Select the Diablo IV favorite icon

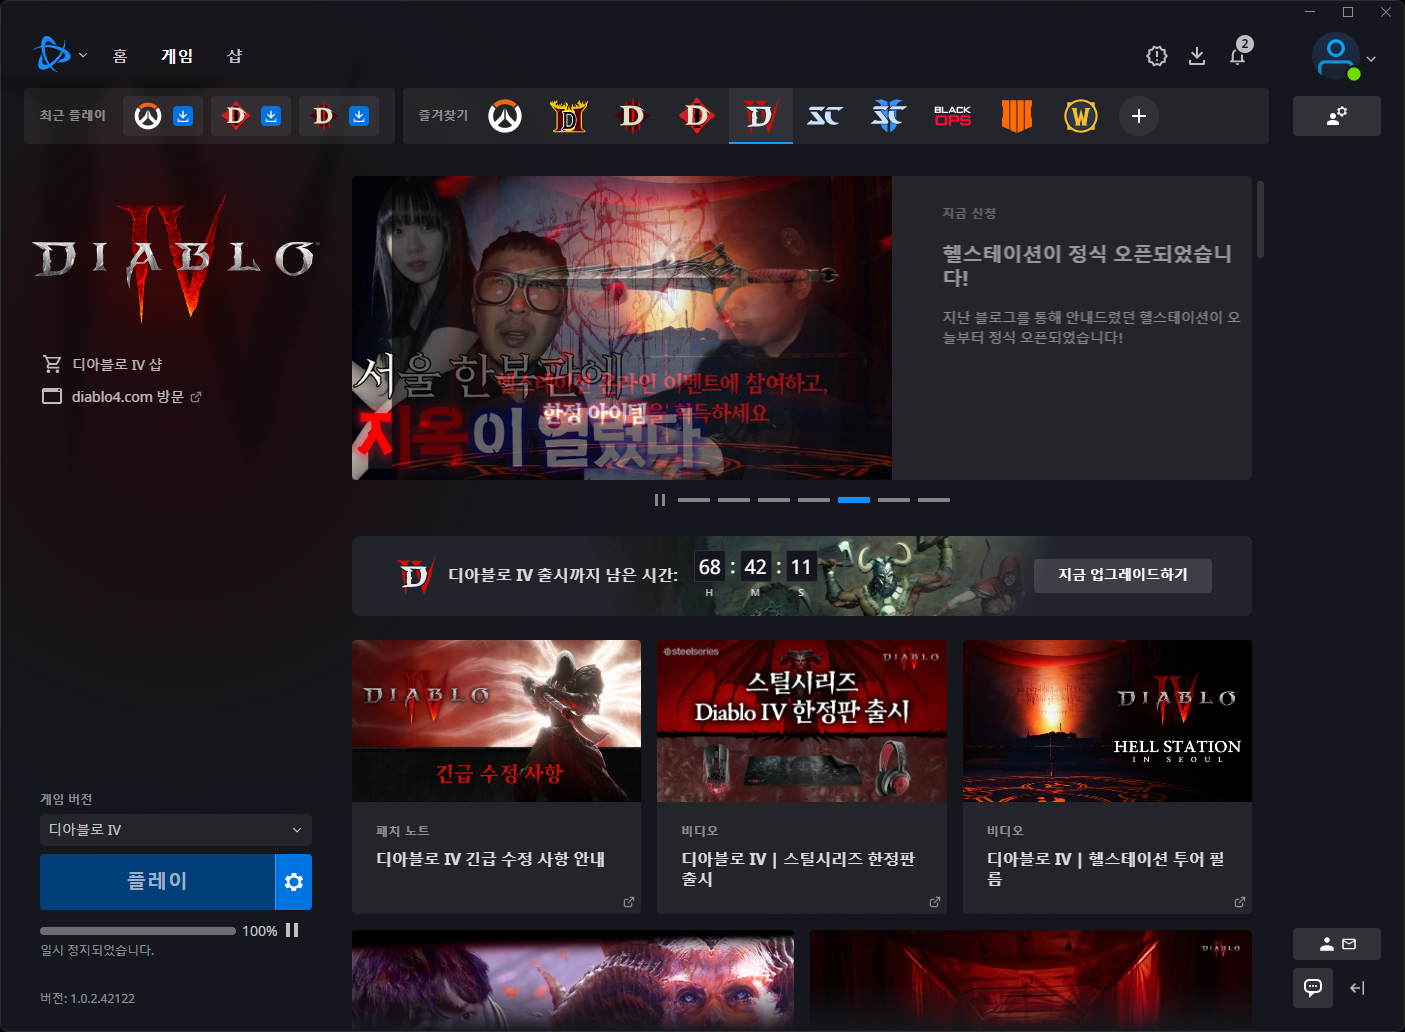(x=760, y=116)
